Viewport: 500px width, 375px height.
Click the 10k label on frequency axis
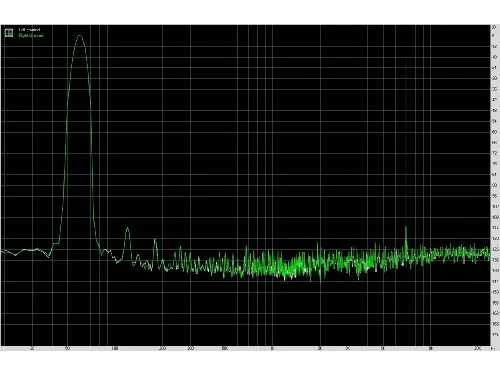click(430, 349)
